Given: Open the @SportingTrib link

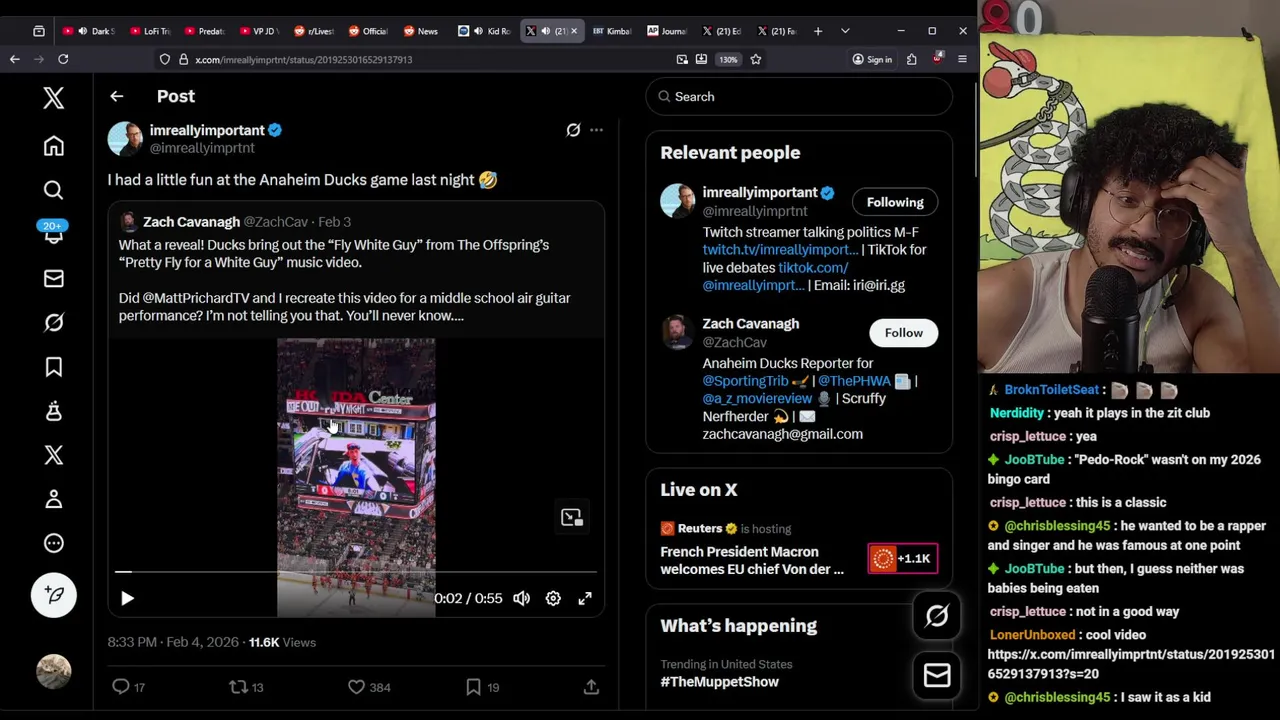Looking at the screenshot, I should 745,381.
